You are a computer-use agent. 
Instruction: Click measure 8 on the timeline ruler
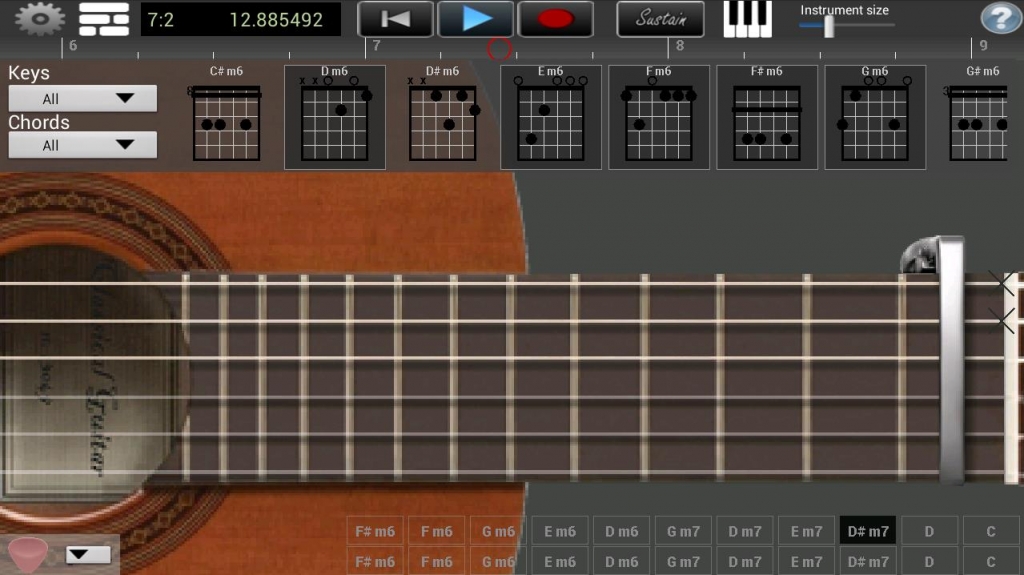(x=680, y=46)
